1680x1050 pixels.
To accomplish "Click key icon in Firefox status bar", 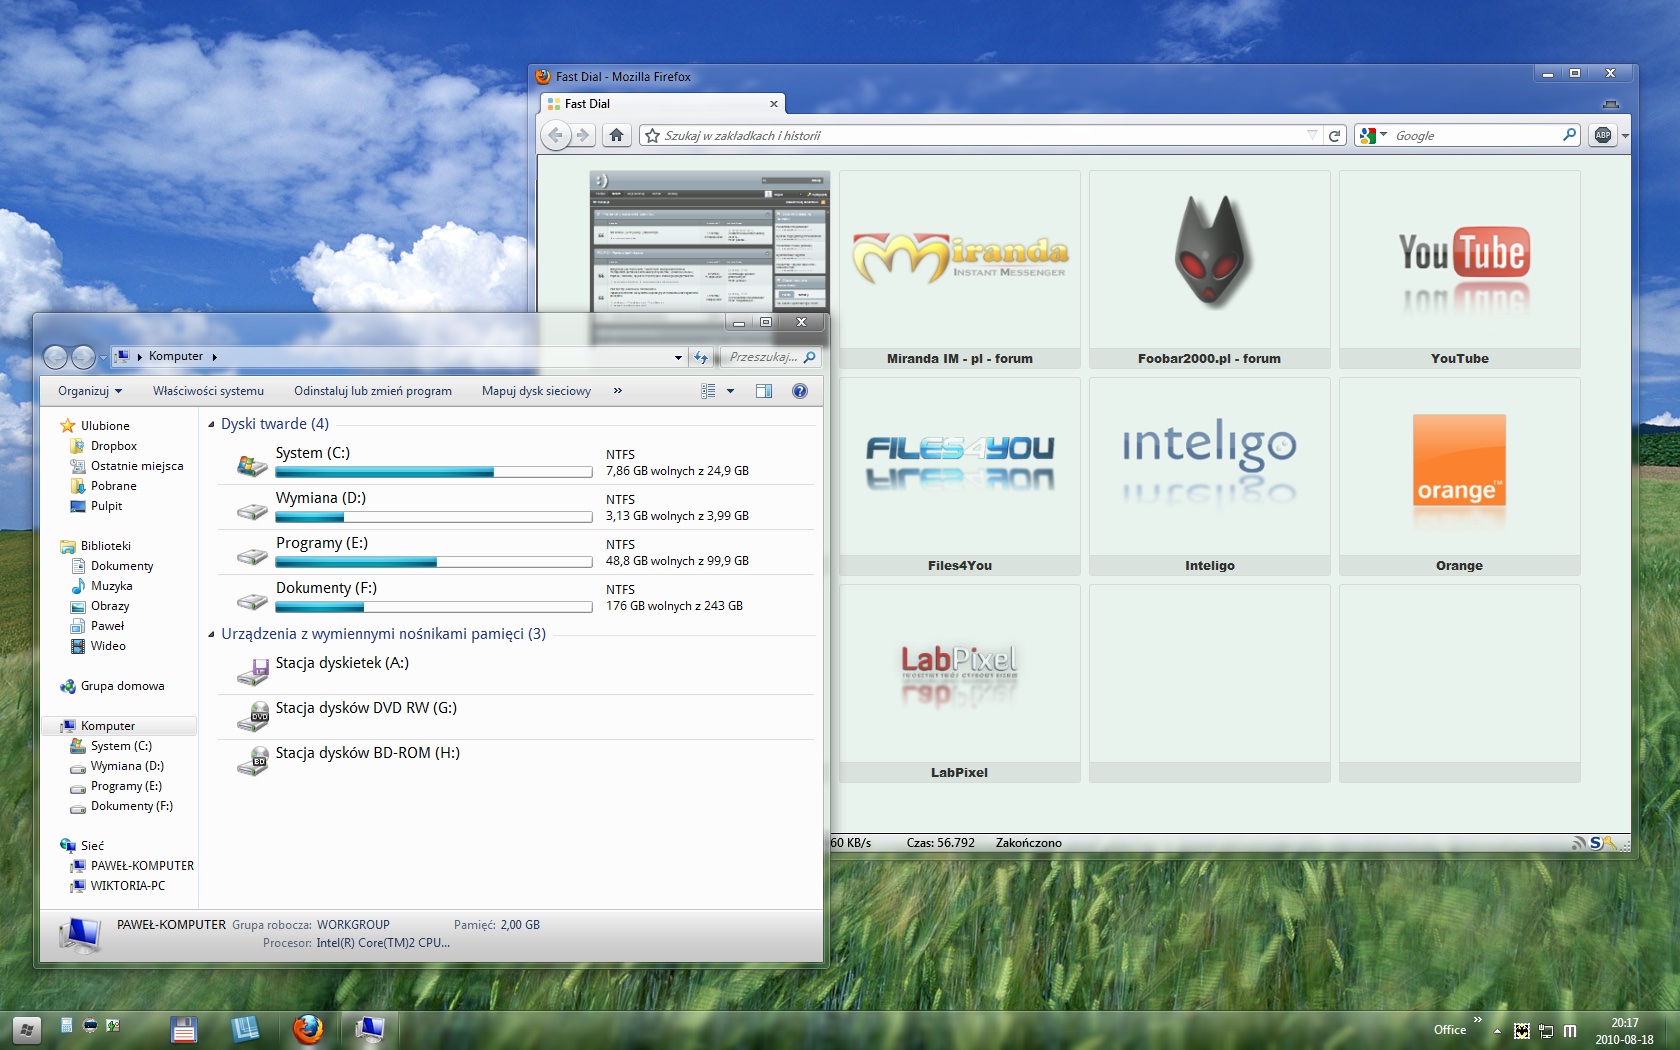I will coord(1609,843).
